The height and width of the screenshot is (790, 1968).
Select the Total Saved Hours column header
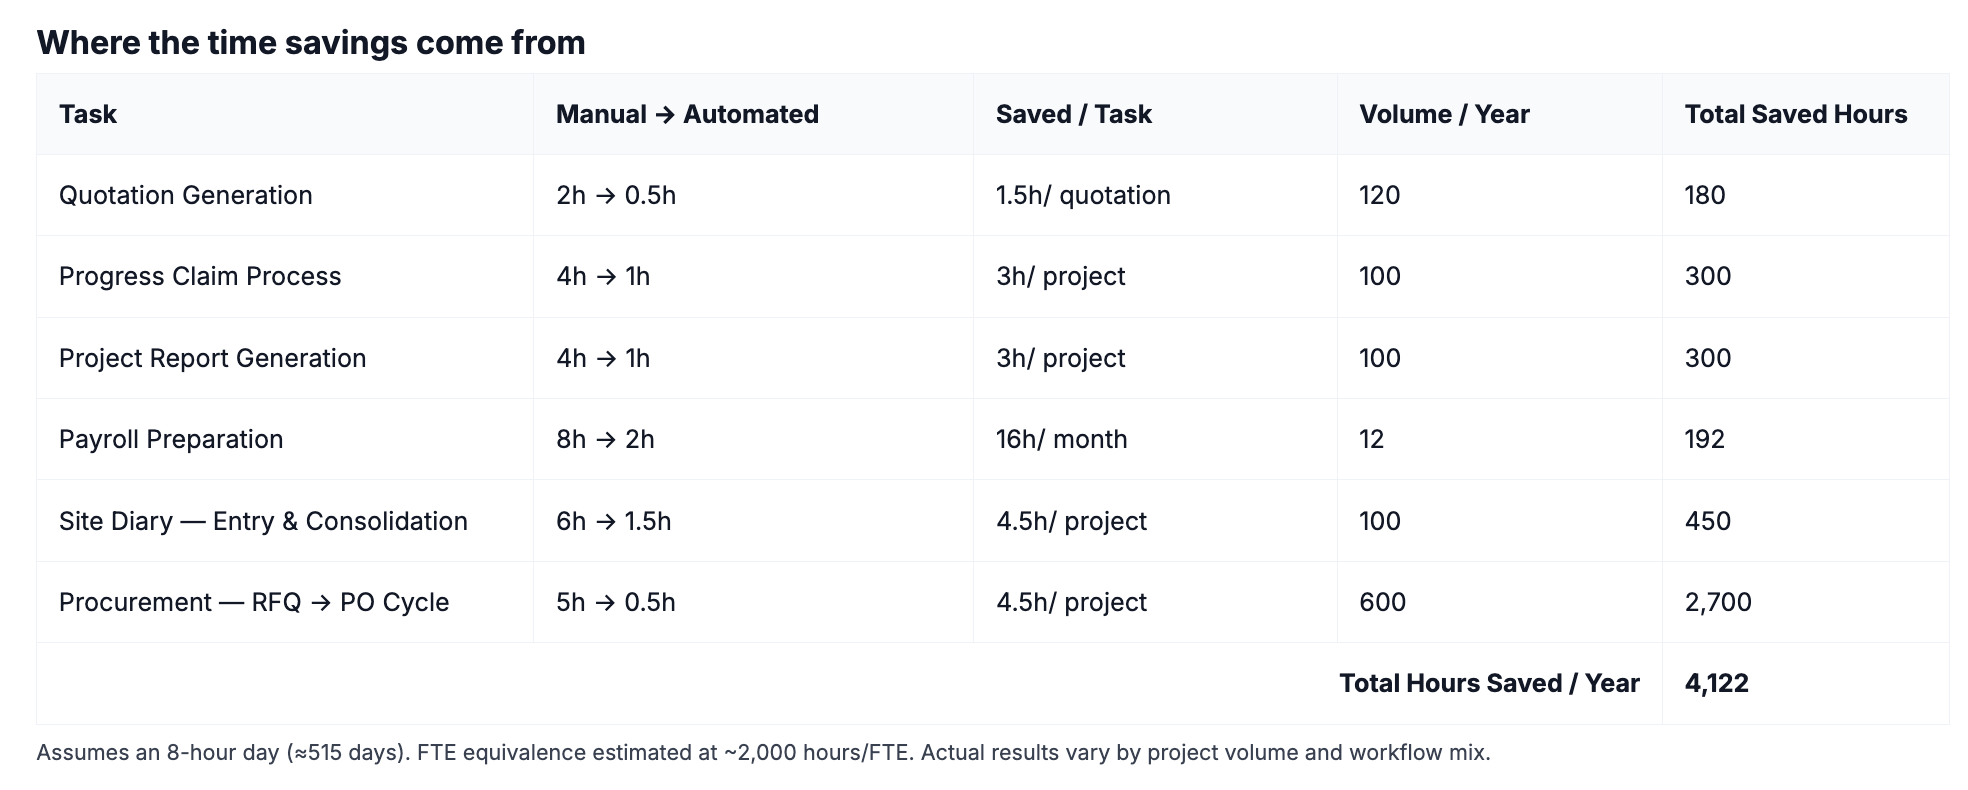(x=1796, y=114)
